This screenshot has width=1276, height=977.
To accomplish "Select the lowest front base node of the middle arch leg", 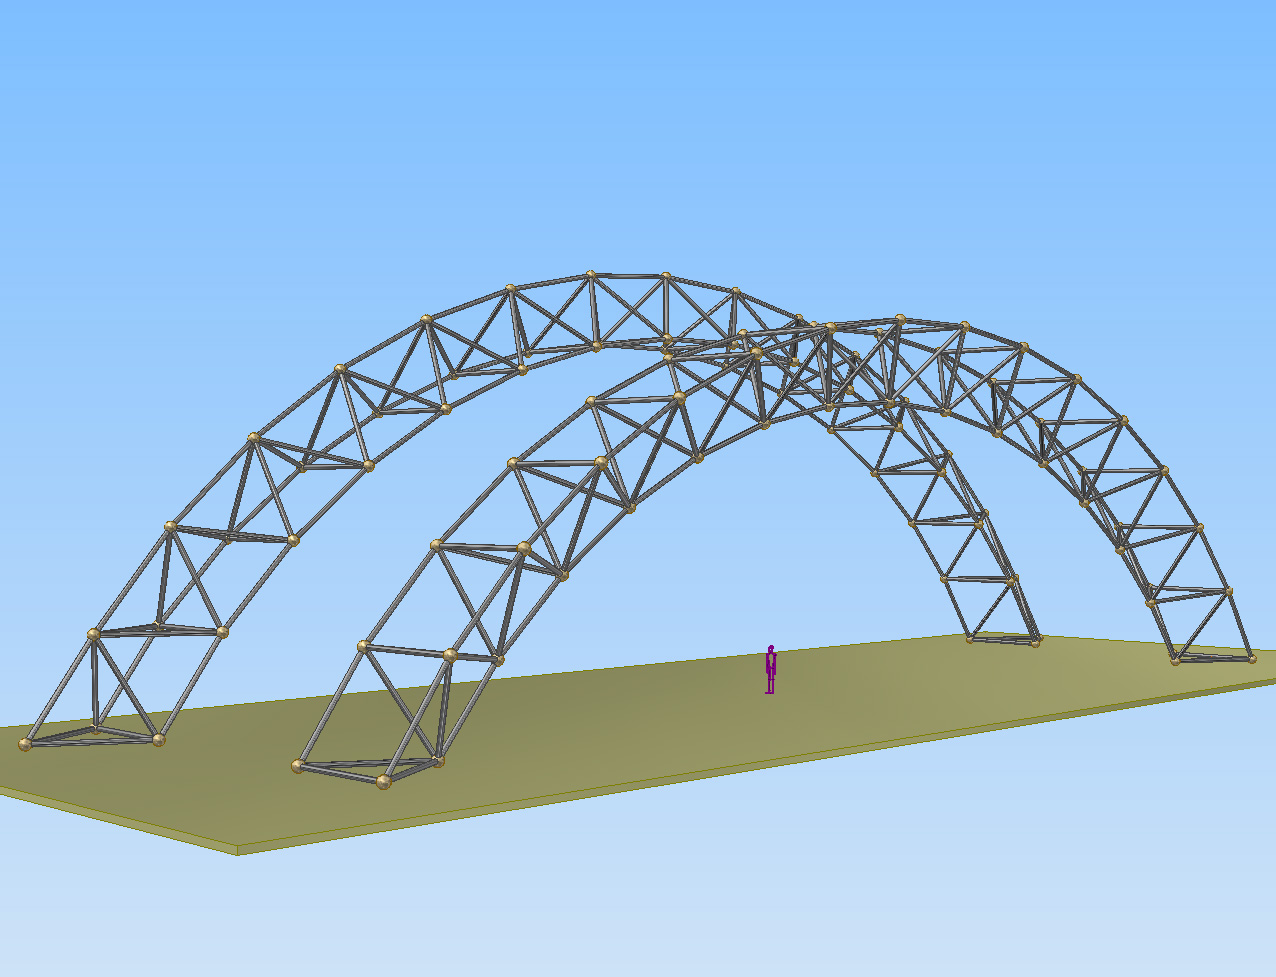I will click(383, 782).
